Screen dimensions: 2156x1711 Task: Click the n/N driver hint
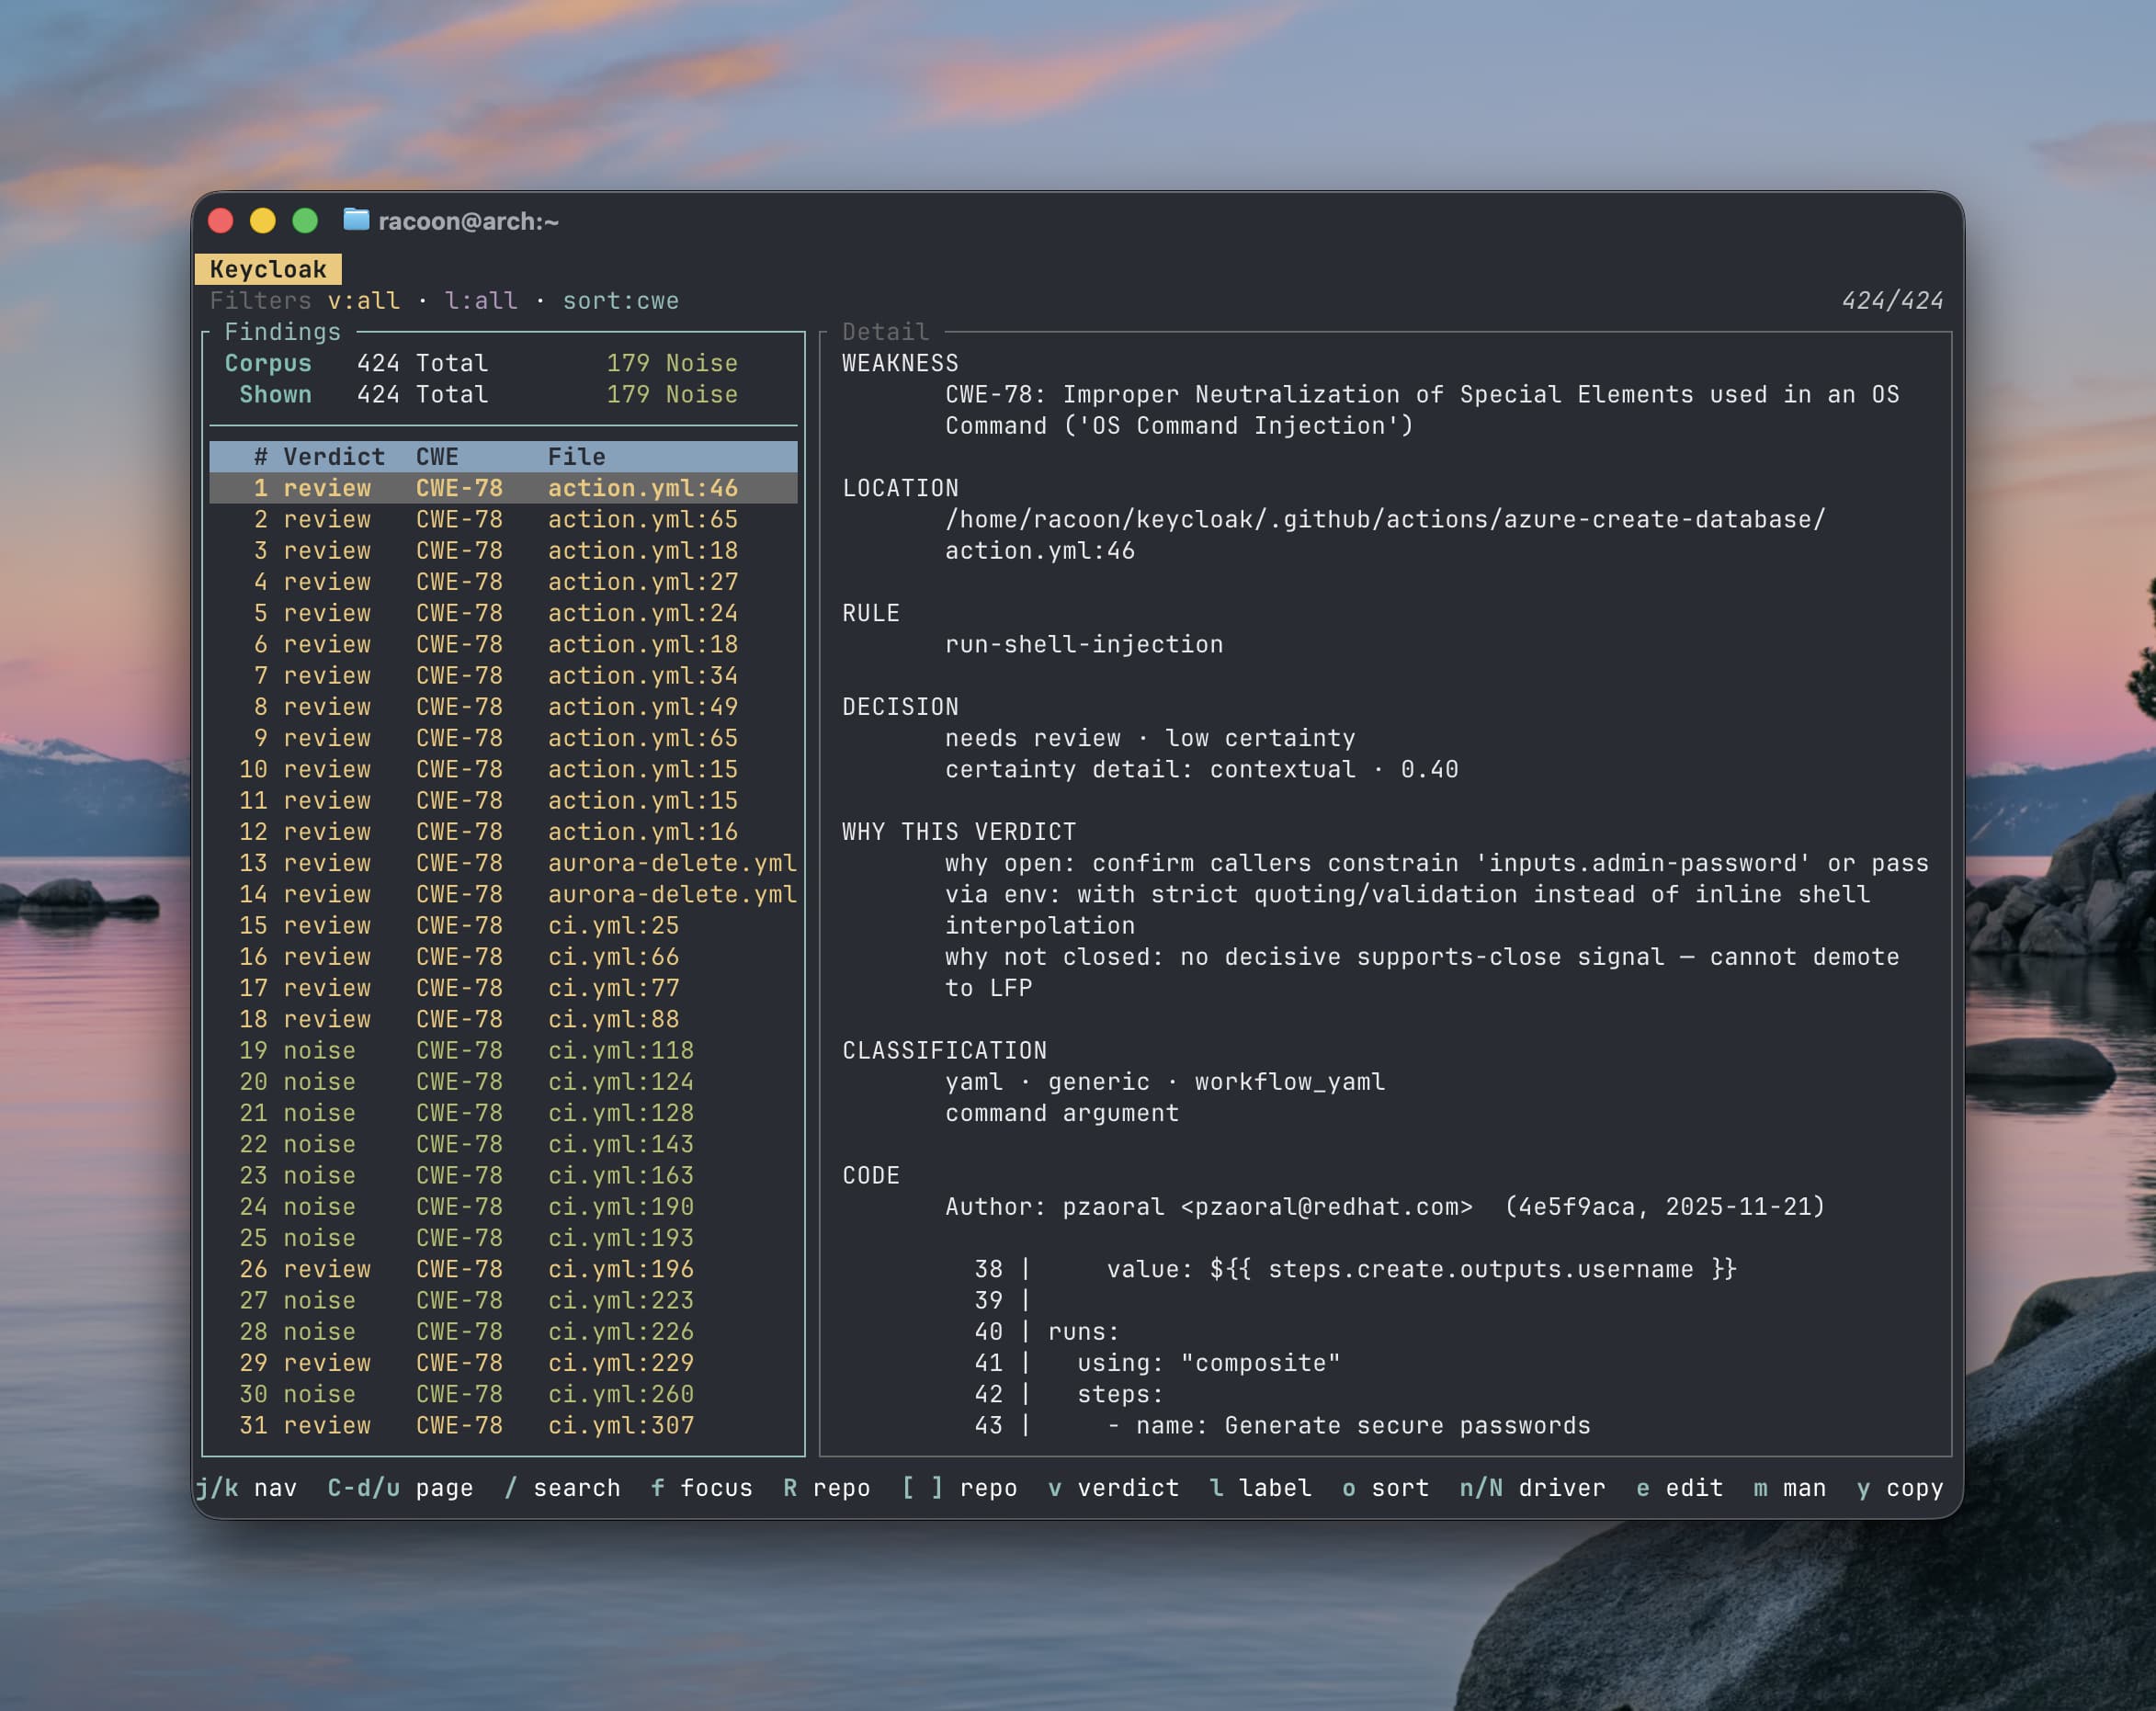tap(1532, 1488)
